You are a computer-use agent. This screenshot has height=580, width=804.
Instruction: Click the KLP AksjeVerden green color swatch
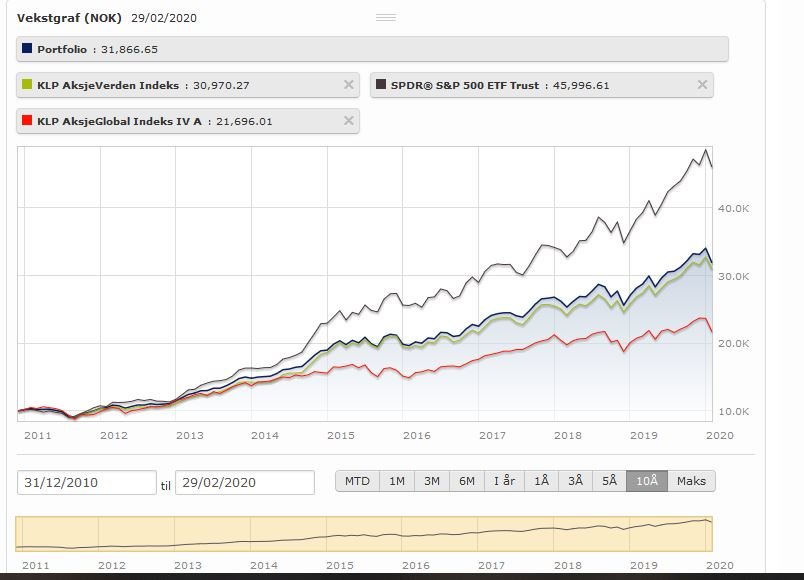coord(27,84)
